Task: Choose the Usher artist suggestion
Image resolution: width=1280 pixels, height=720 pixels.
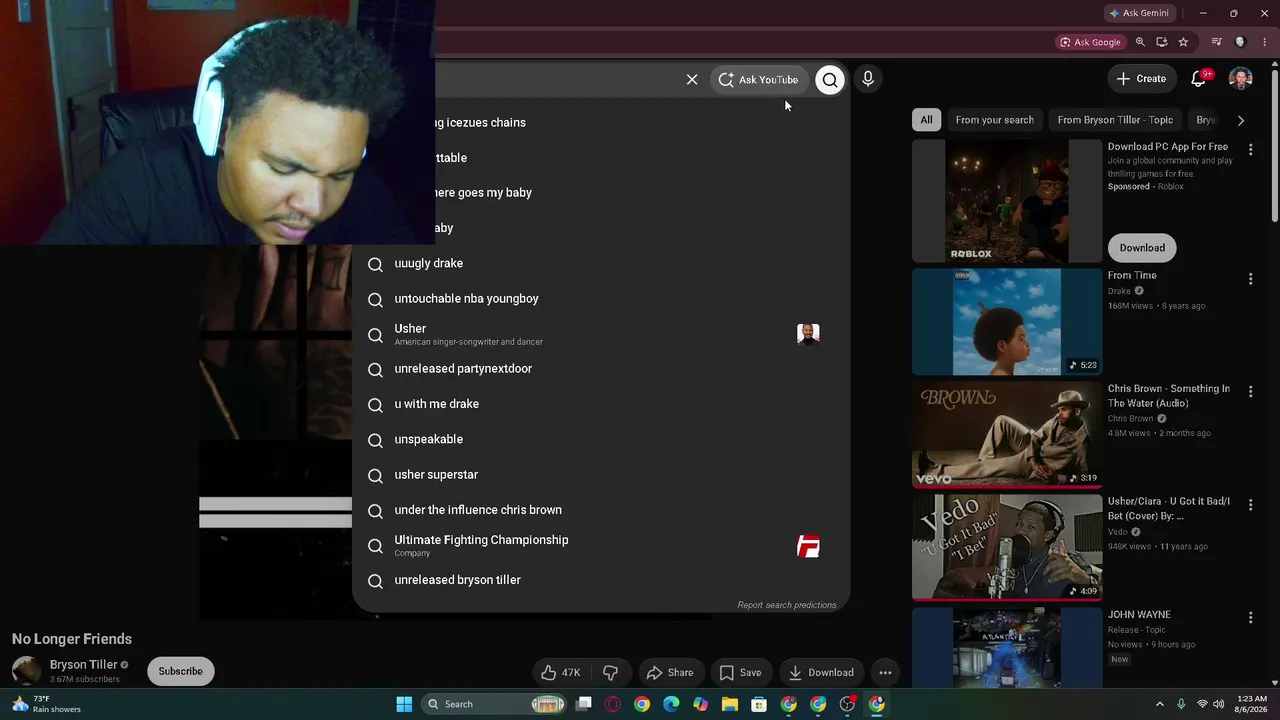Action: 601,334
